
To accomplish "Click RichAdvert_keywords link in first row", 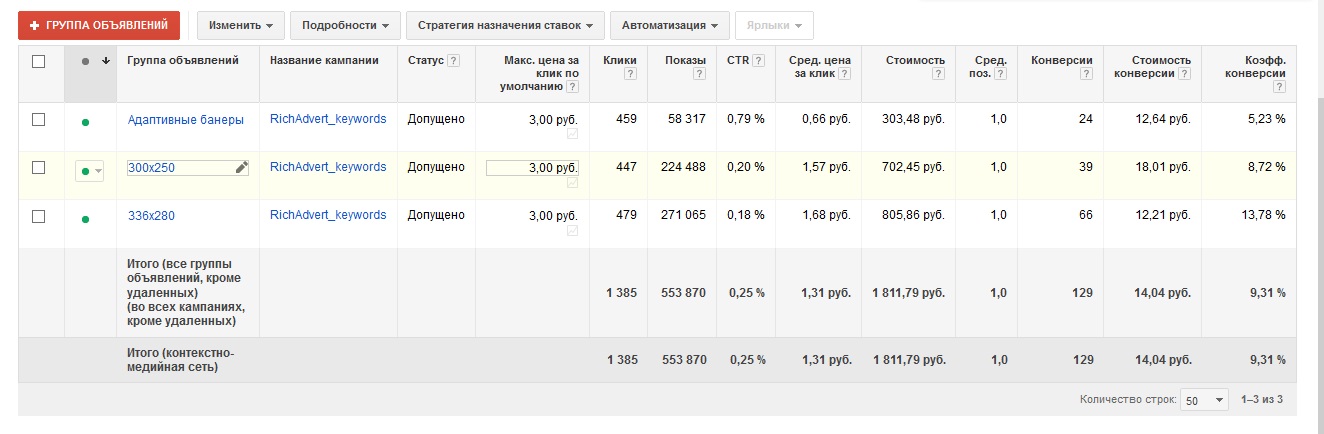I will click(x=328, y=119).
